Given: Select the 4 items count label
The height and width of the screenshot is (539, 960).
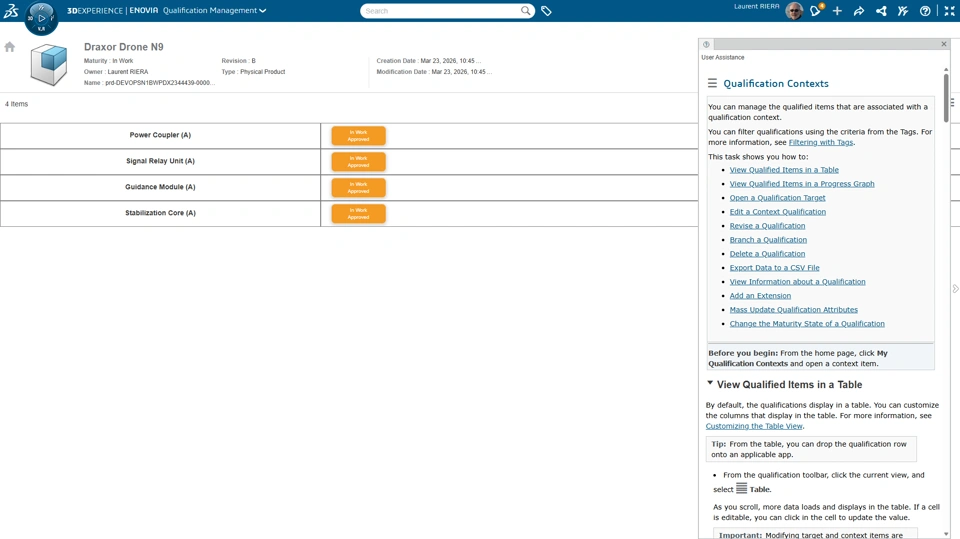Looking at the screenshot, I should 17,104.
